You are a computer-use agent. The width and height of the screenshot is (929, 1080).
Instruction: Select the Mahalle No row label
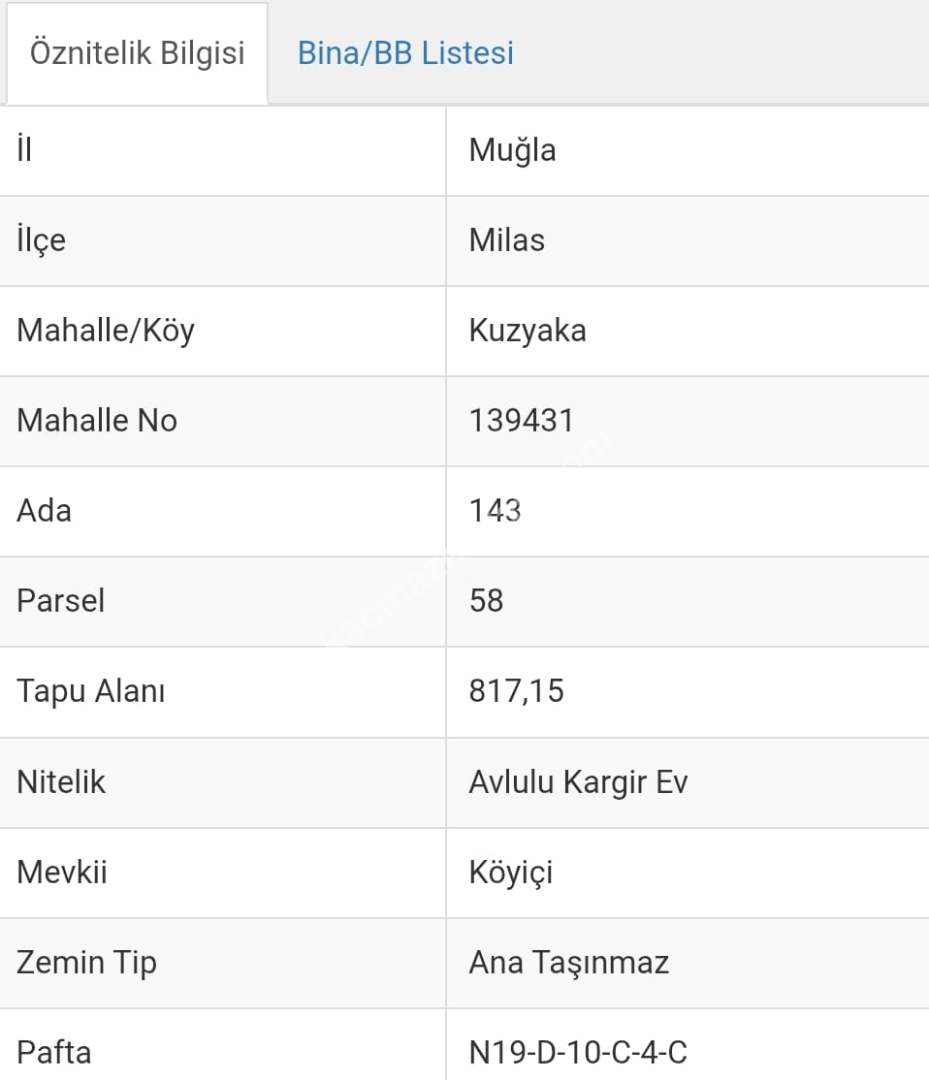(x=96, y=420)
